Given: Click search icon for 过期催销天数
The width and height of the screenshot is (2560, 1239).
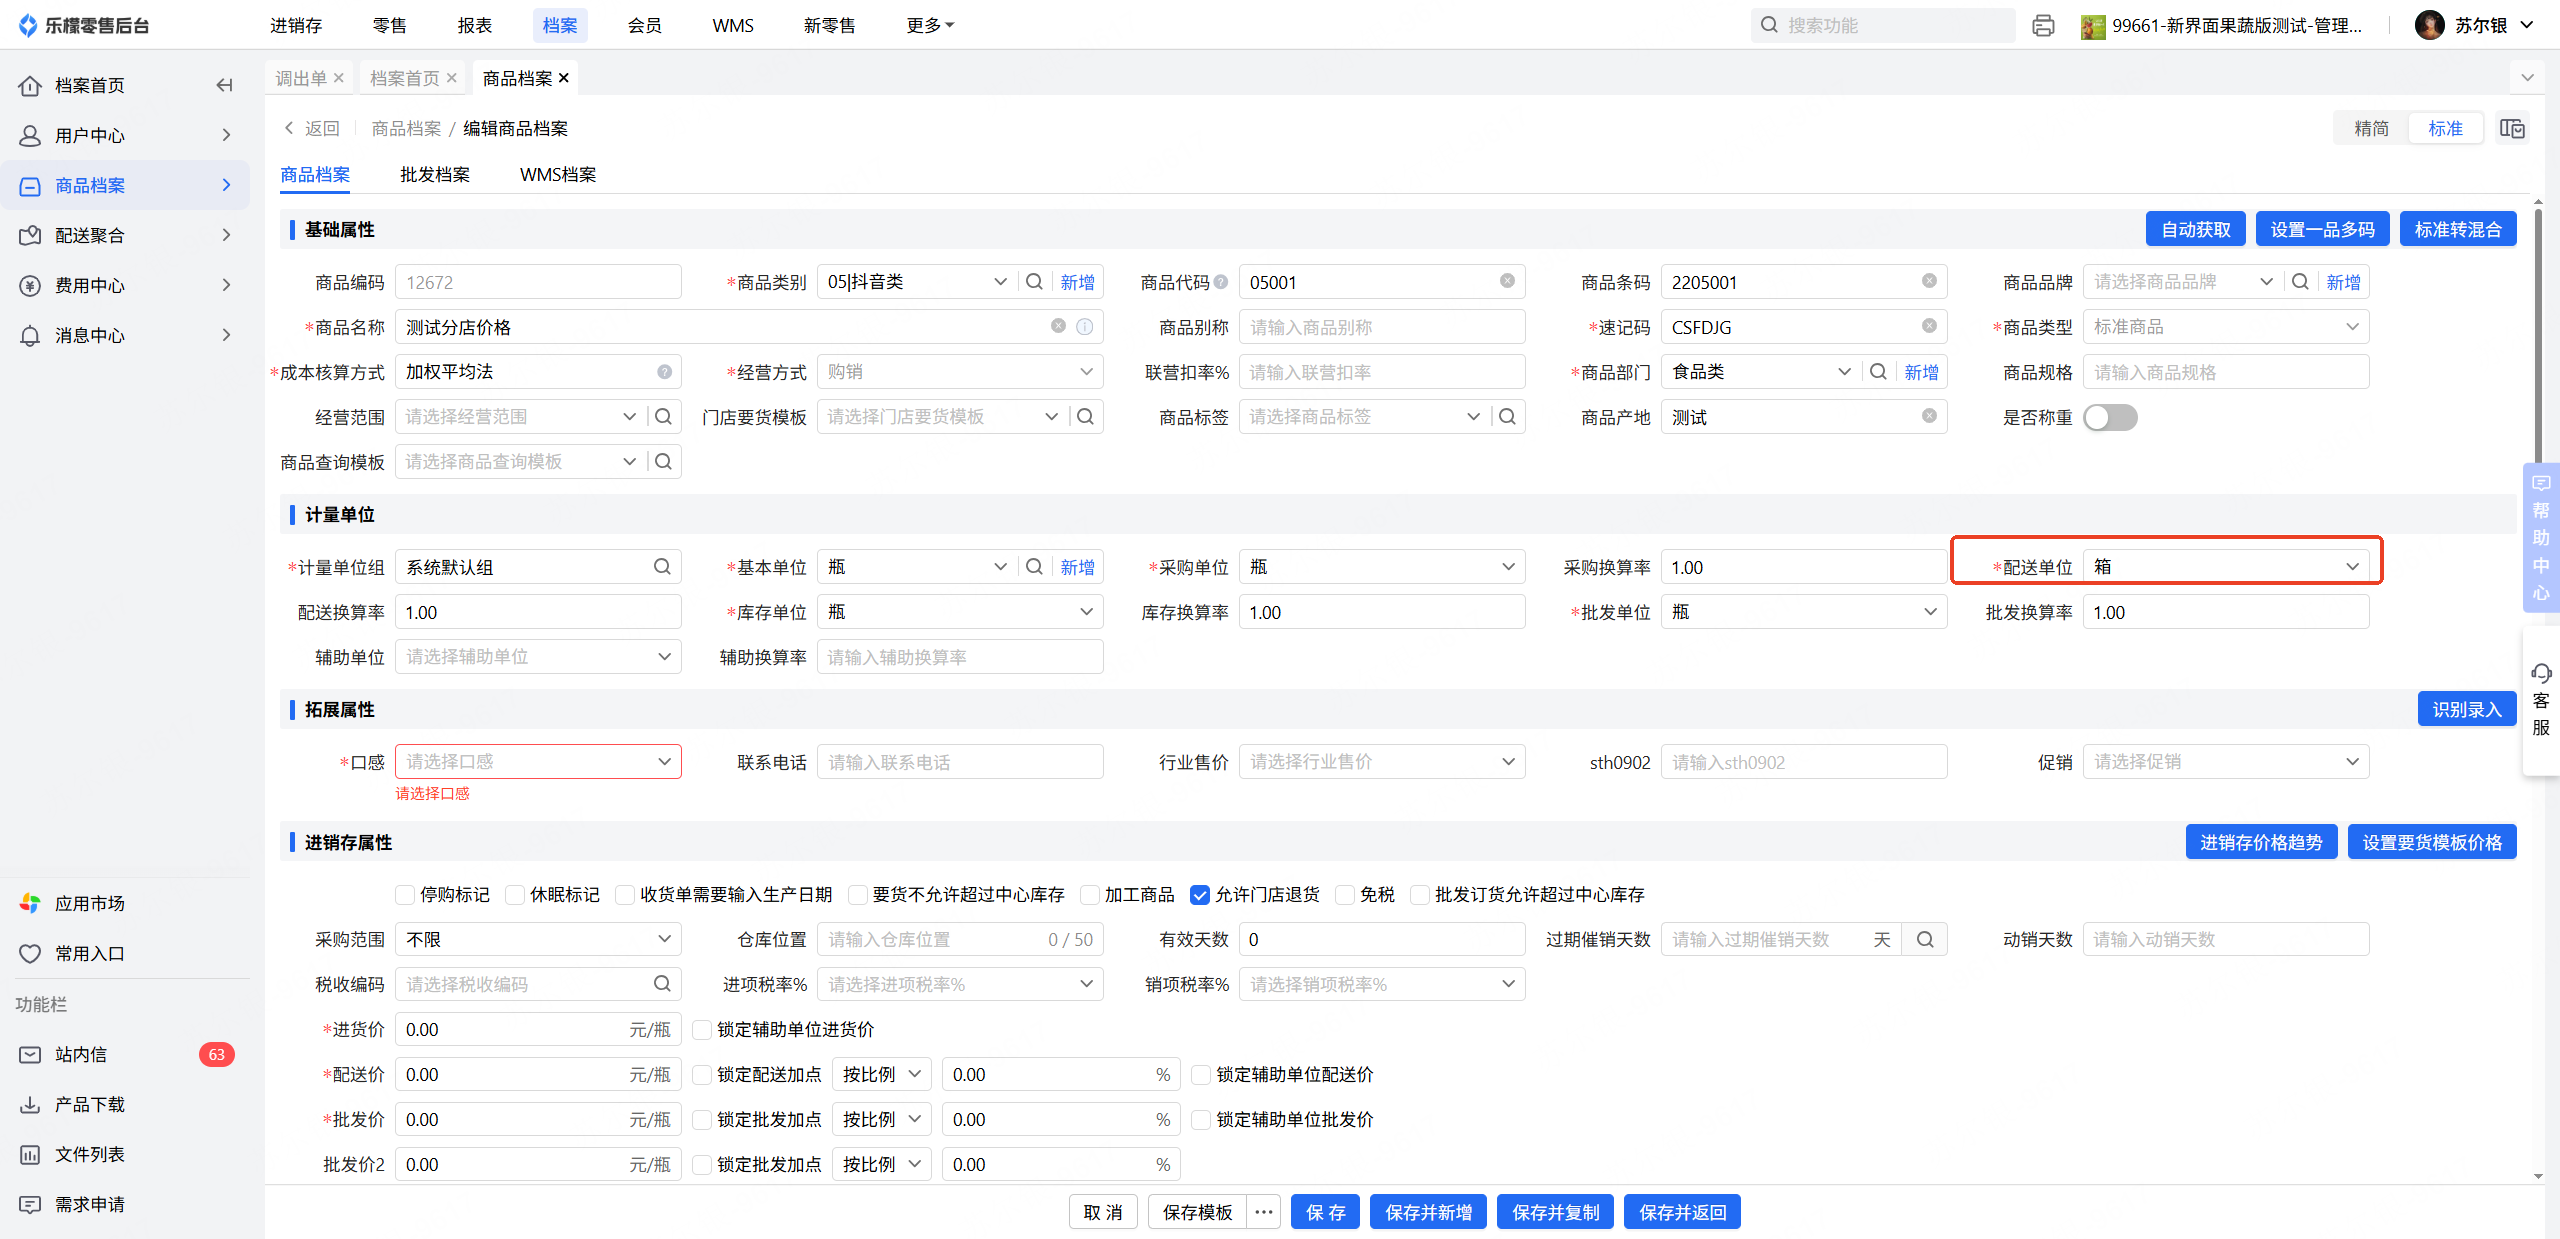Looking at the screenshot, I should (1925, 939).
